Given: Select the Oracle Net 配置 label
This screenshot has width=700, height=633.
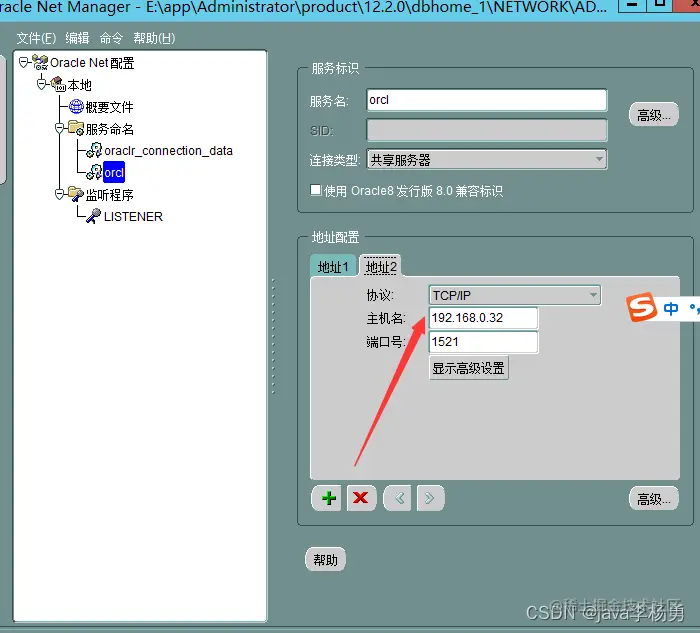Looking at the screenshot, I should click(x=92, y=62).
